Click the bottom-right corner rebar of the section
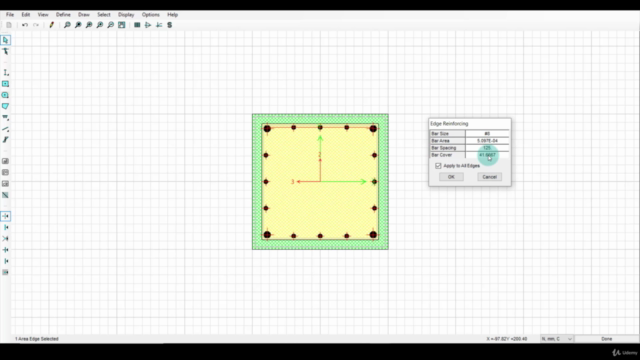Screen dimensions: 640x360 pyautogui.click(x=373, y=235)
